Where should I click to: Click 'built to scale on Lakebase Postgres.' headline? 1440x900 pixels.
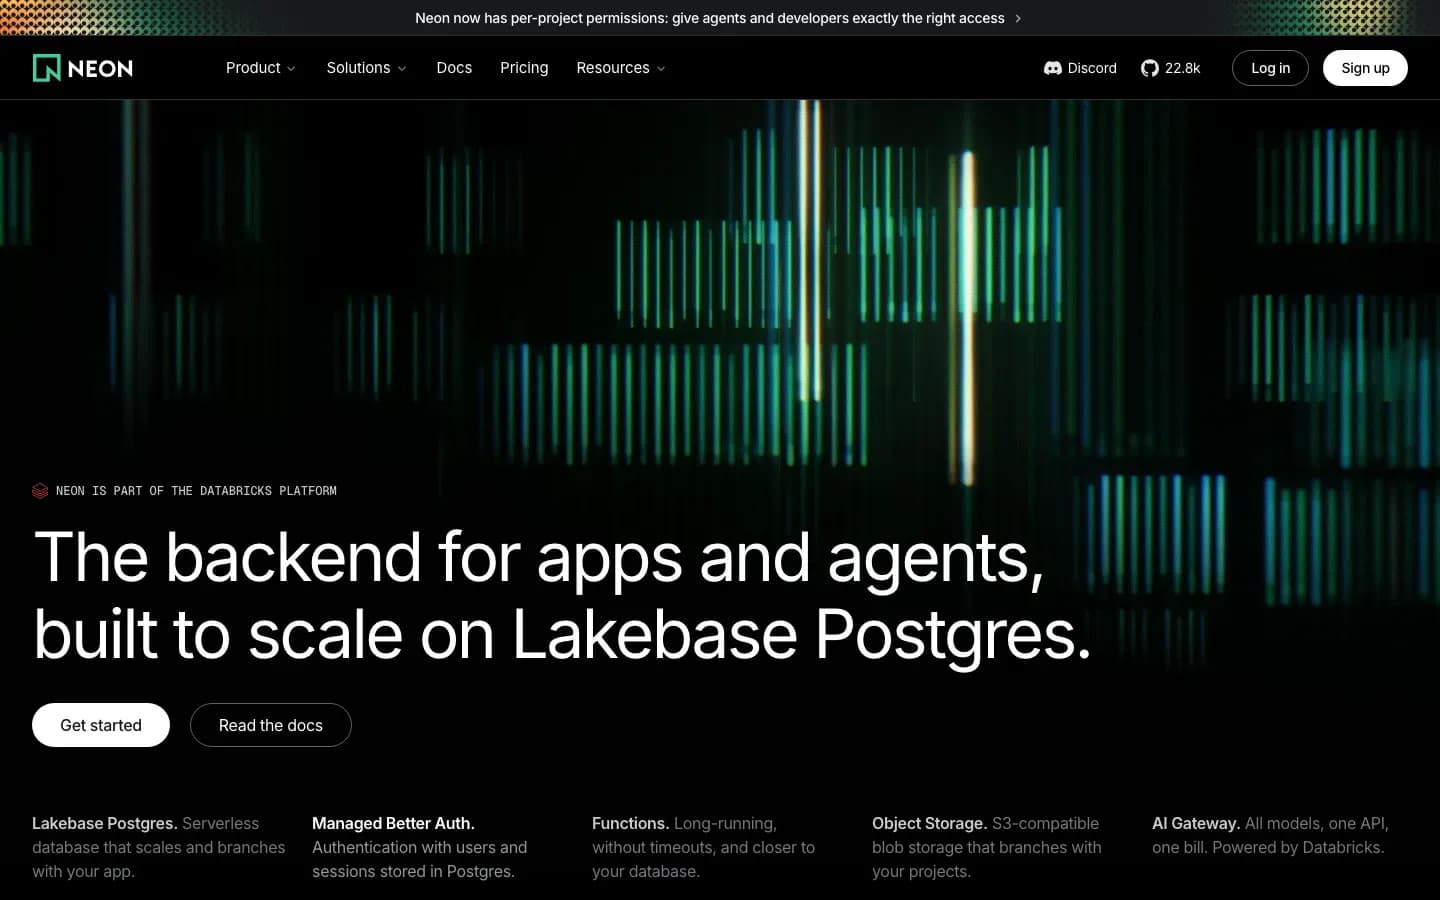[x=563, y=636]
